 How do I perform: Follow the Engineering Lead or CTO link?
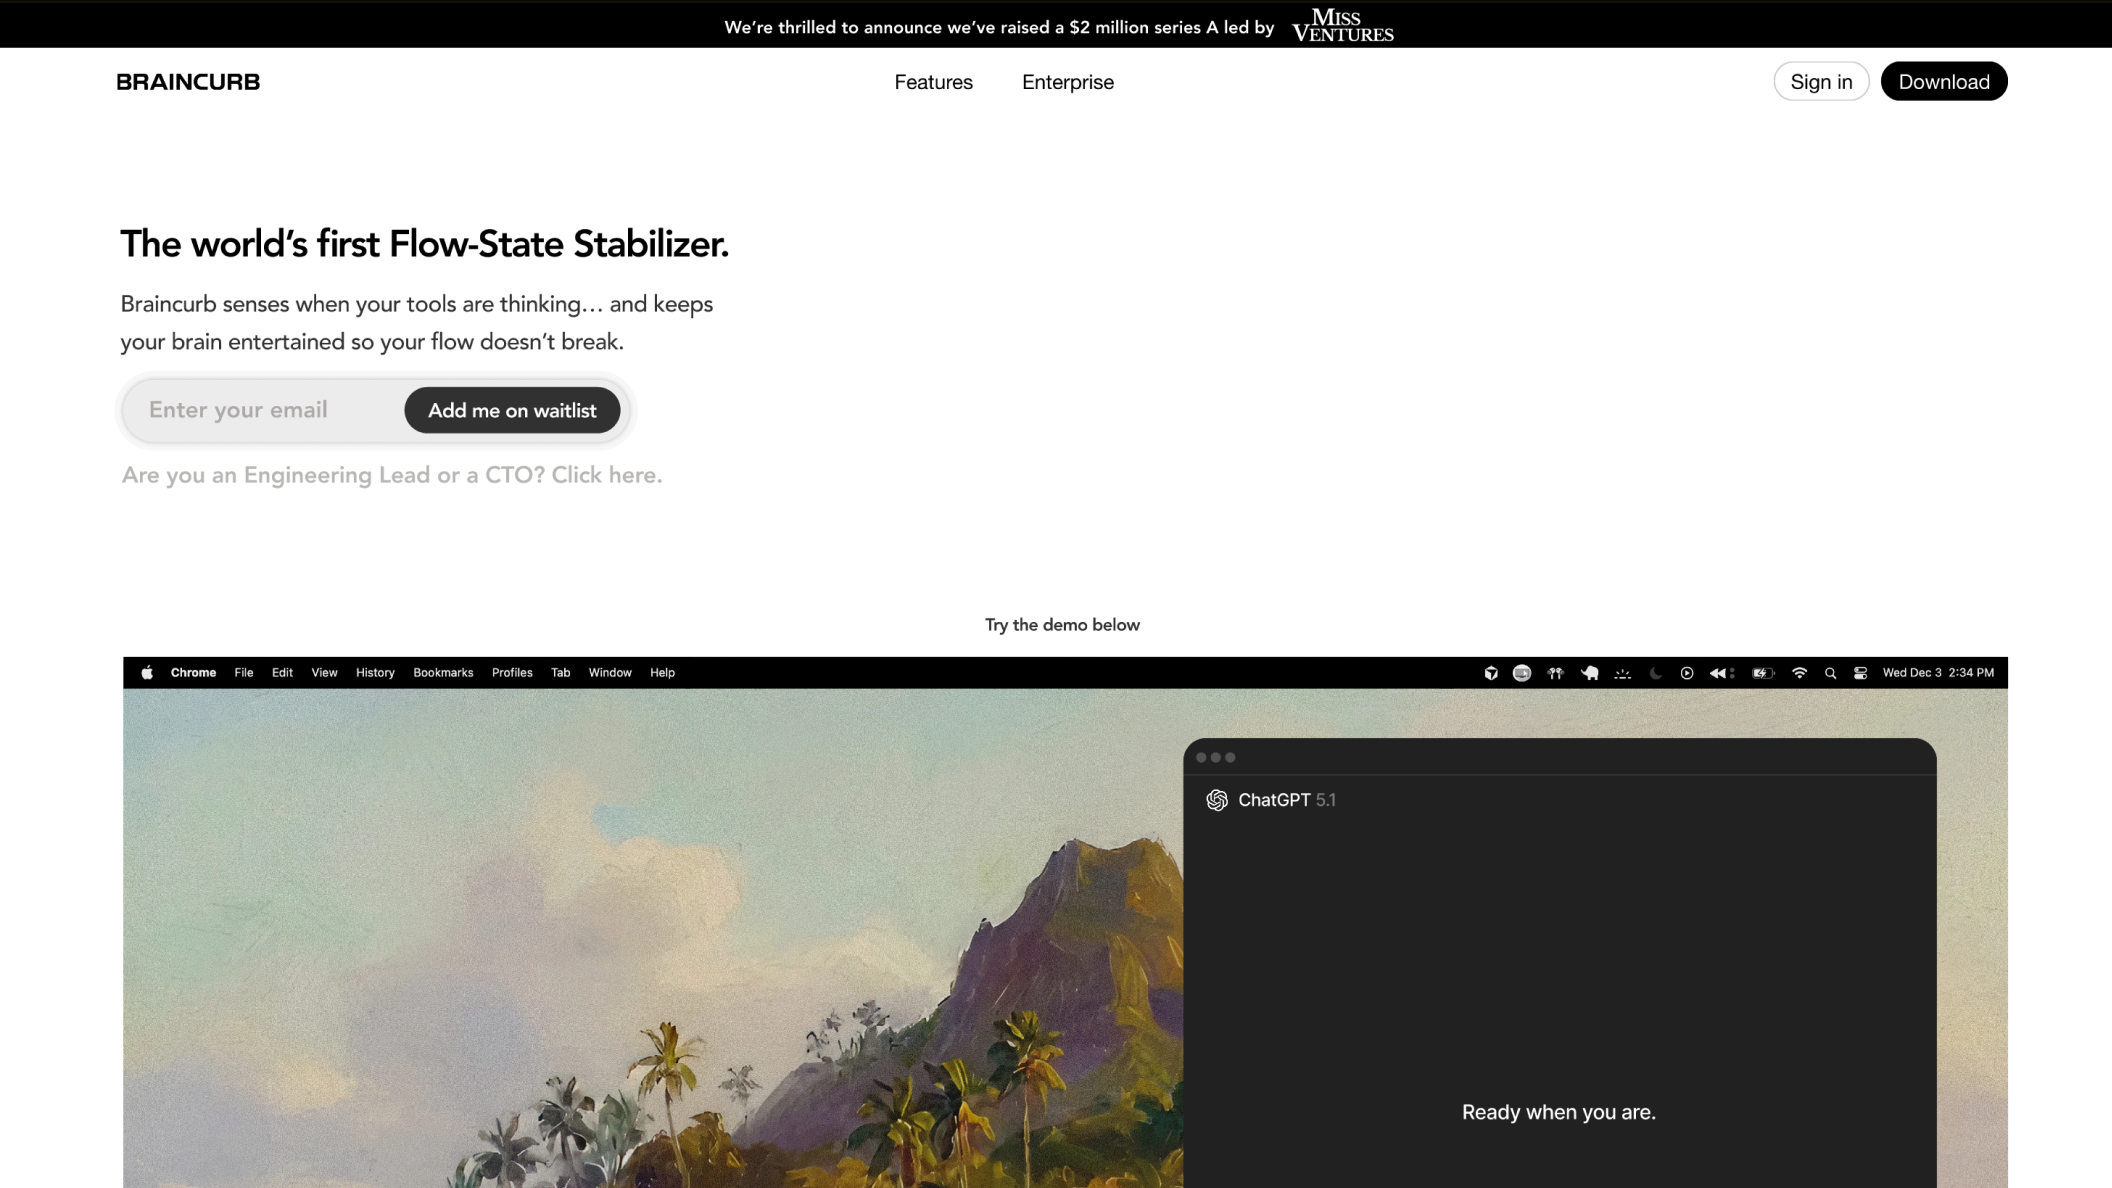(392, 475)
